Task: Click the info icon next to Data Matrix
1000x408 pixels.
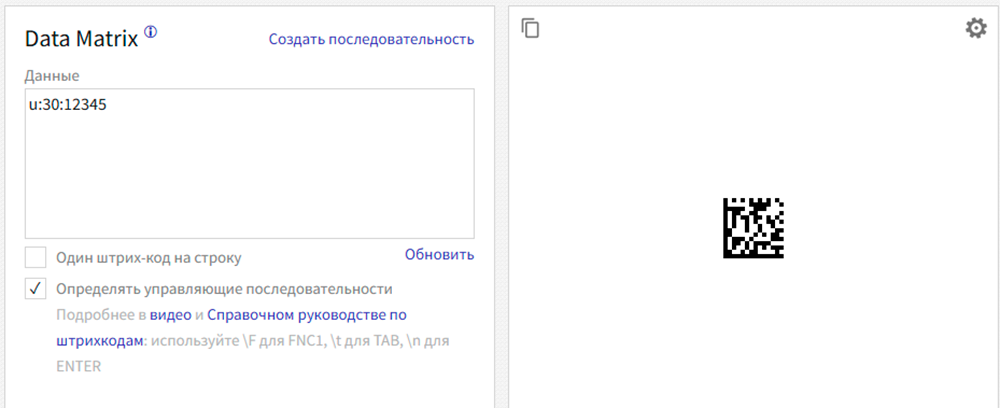Action: click(x=150, y=33)
